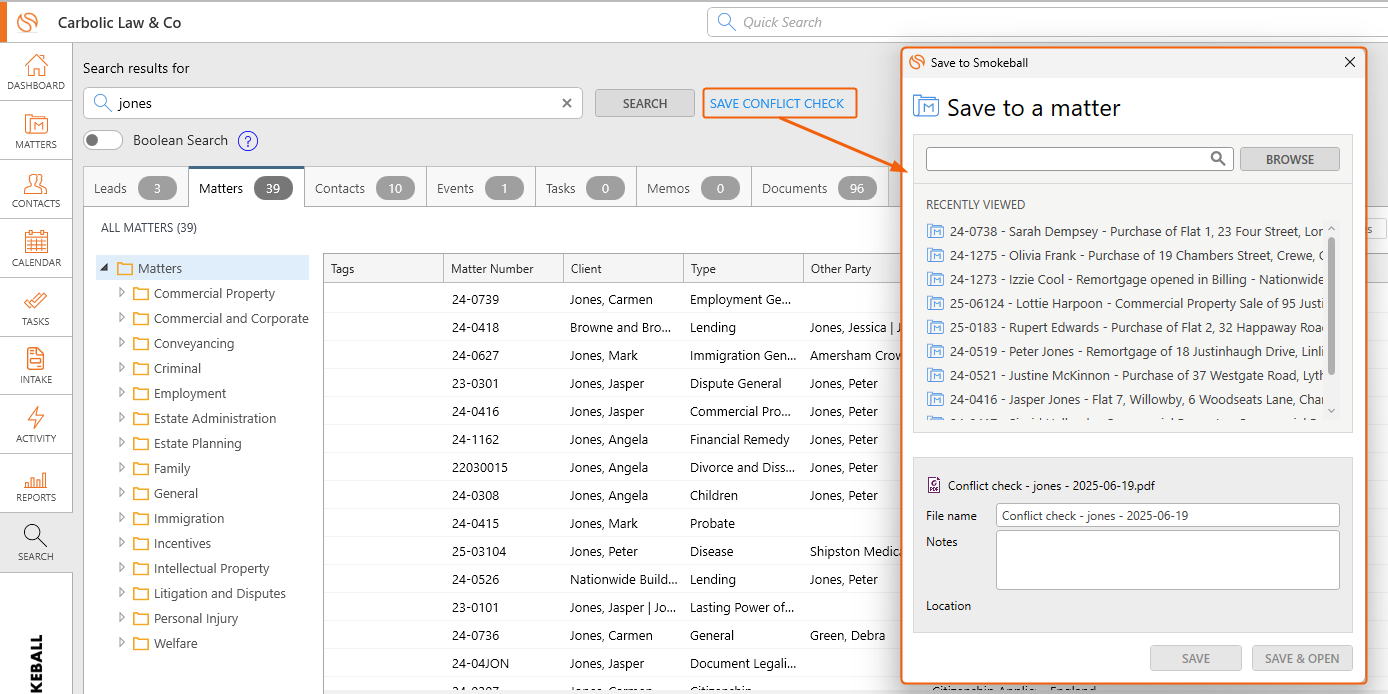Sort by Client column header
Image resolution: width=1388 pixels, height=694 pixels.
point(623,268)
